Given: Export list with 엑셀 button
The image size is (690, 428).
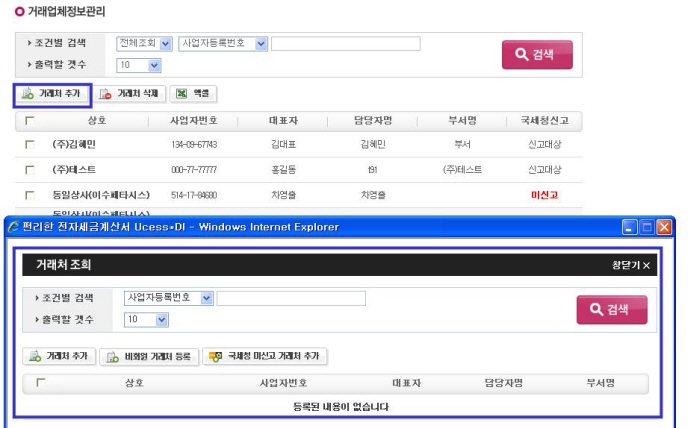Looking at the screenshot, I should pyautogui.click(x=195, y=93).
